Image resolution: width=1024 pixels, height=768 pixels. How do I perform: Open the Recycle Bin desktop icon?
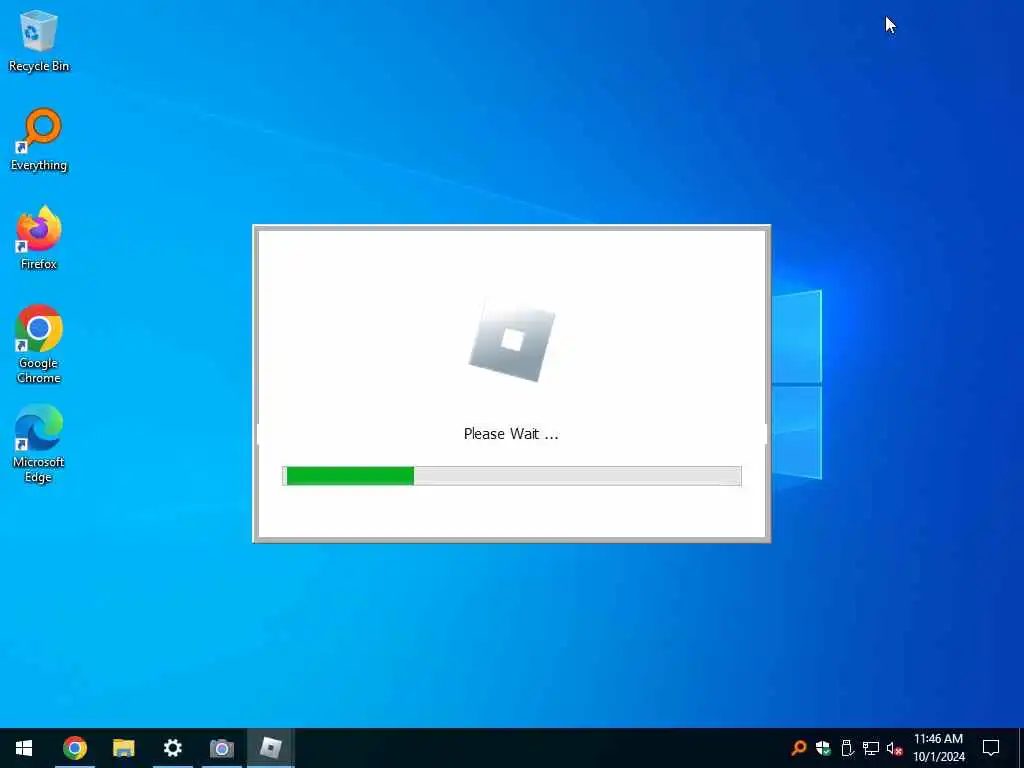point(39,40)
